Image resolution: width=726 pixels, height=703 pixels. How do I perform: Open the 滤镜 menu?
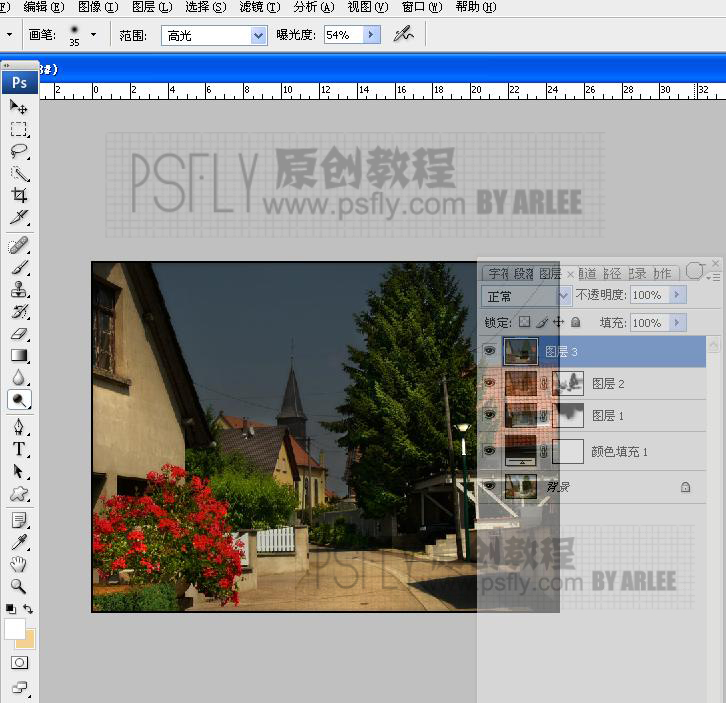[260, 7]
